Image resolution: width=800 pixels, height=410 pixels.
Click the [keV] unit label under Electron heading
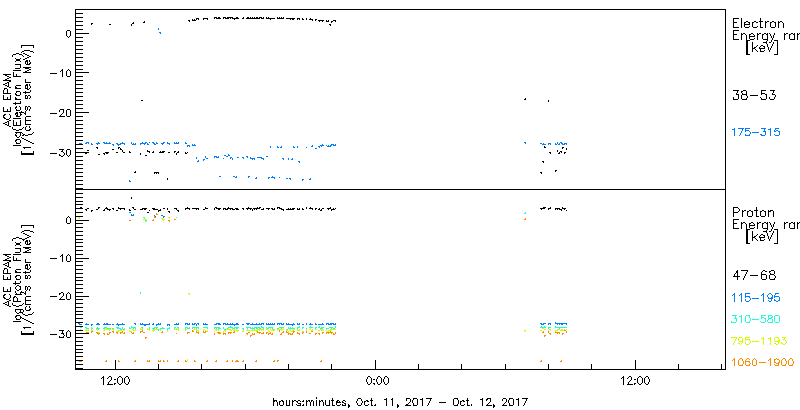[x=762, y=48]
